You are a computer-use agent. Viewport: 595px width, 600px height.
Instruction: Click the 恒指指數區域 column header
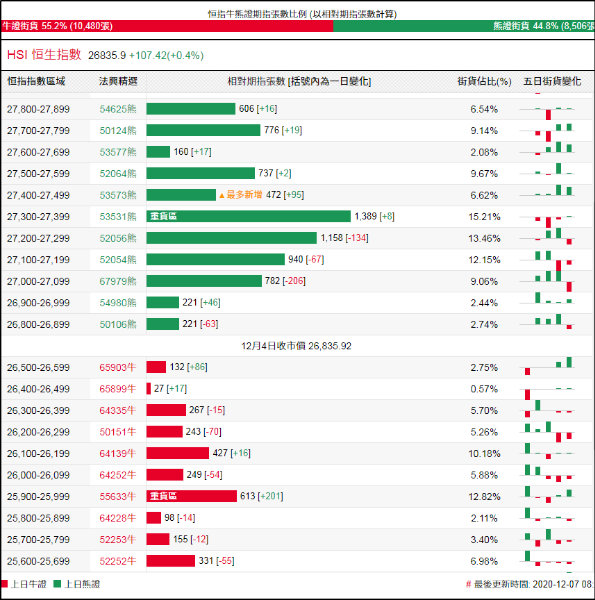click(36, 81)
